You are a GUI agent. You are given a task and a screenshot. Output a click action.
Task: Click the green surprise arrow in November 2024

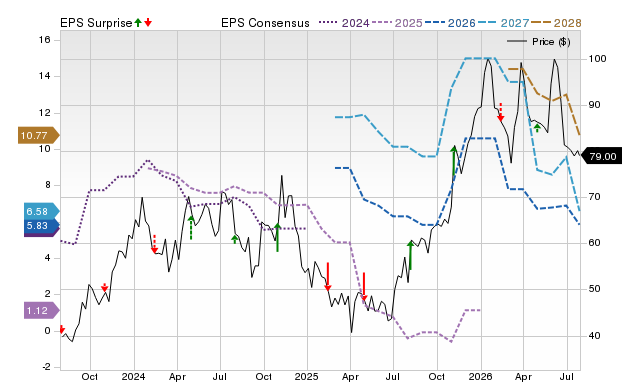[x=278, y=237]
